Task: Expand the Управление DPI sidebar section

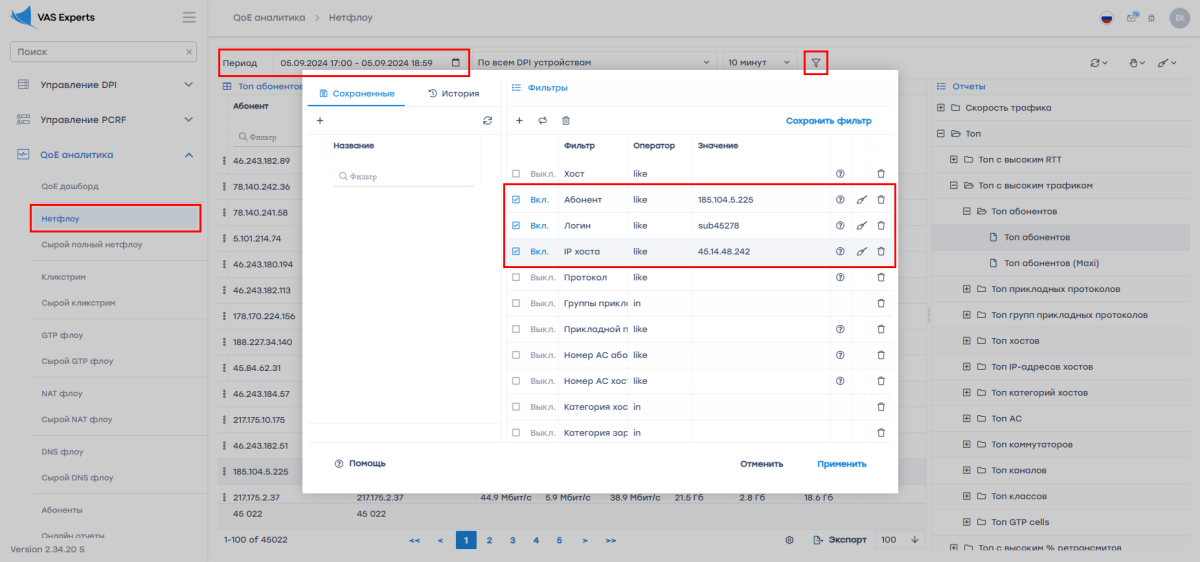Action: pos(105,84)
